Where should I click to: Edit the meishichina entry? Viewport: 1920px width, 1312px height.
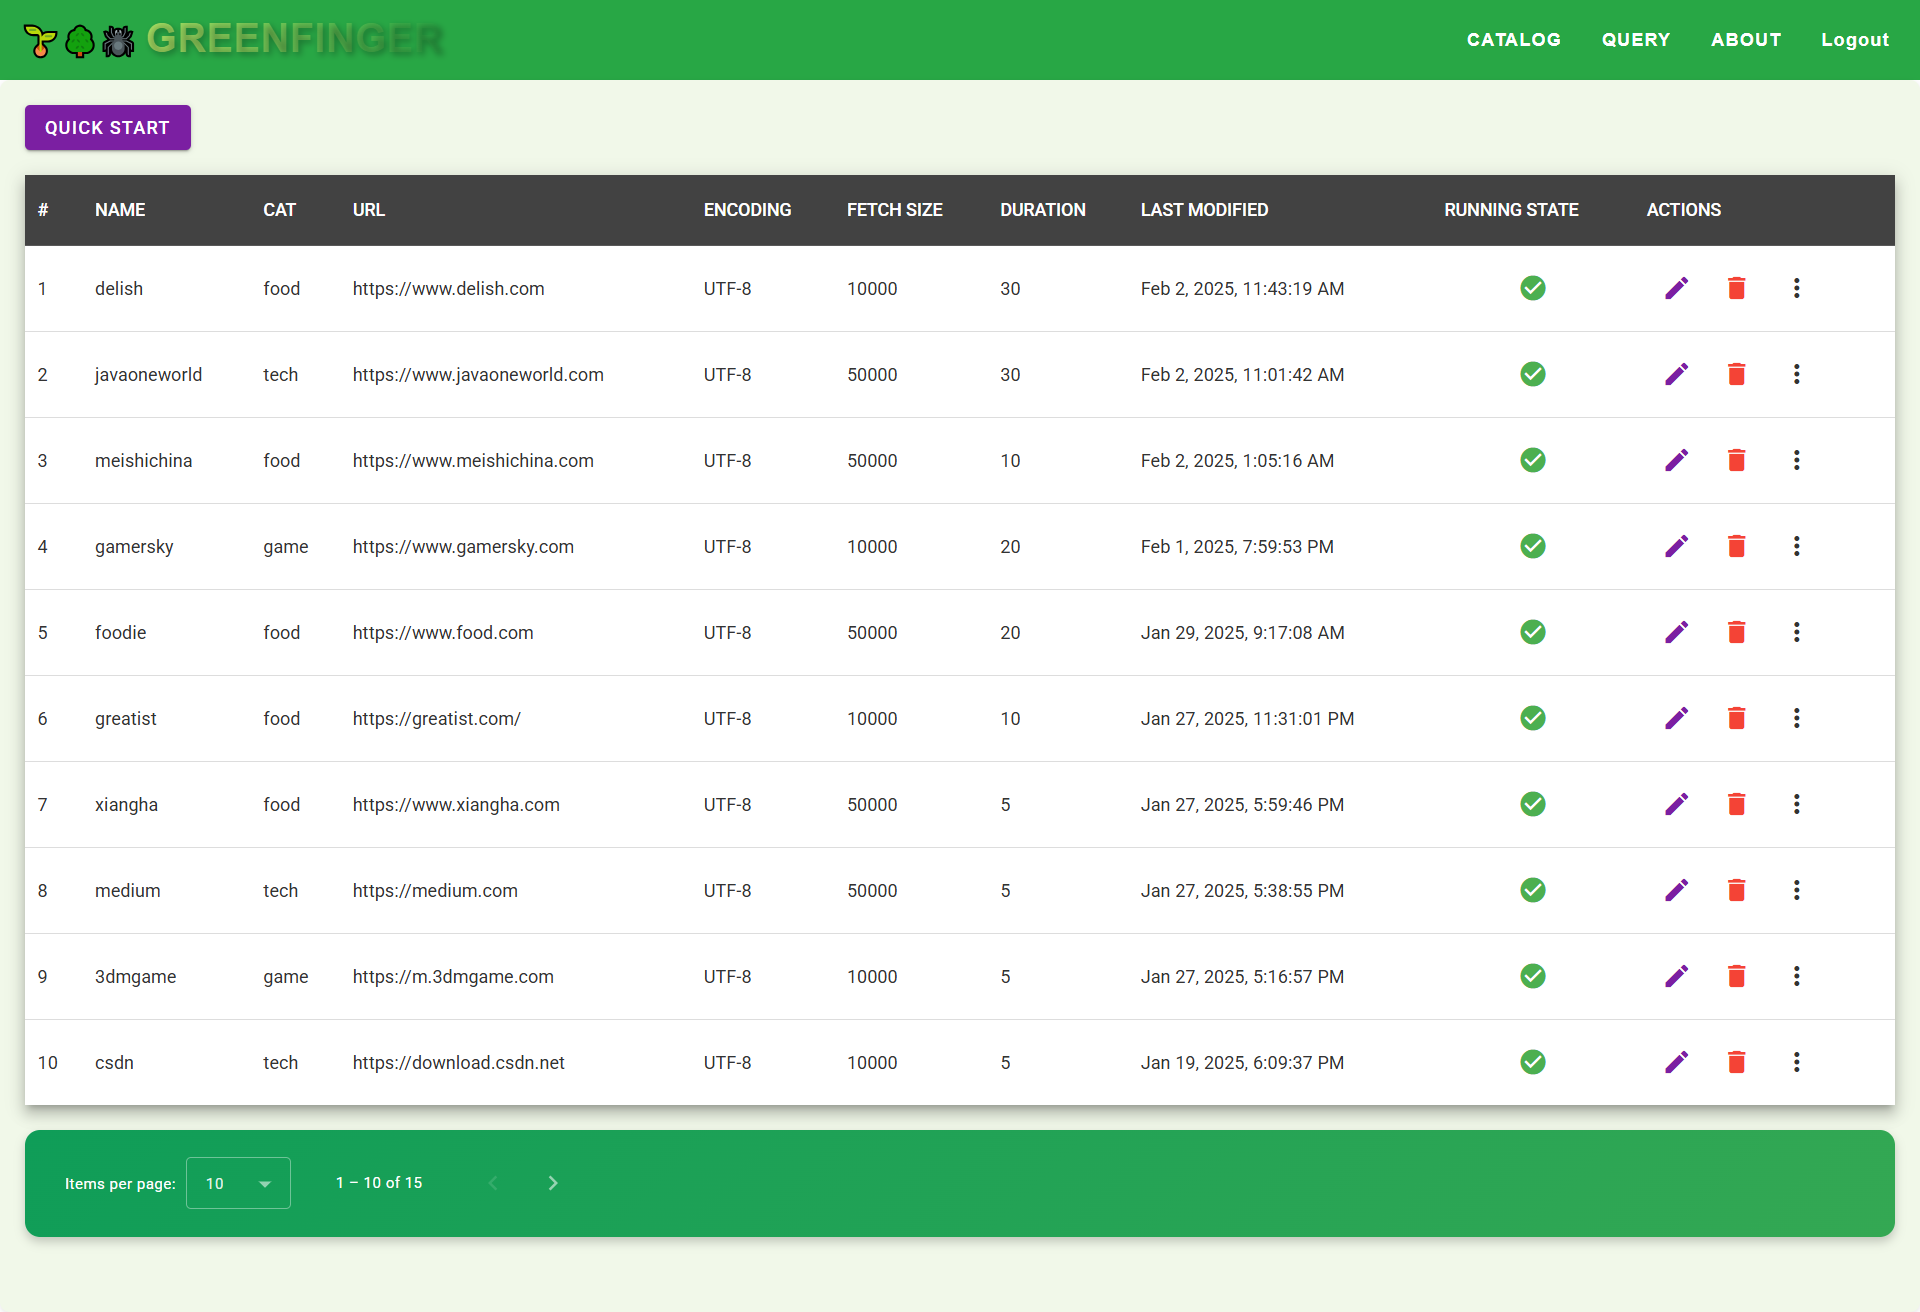[1677, 460]
